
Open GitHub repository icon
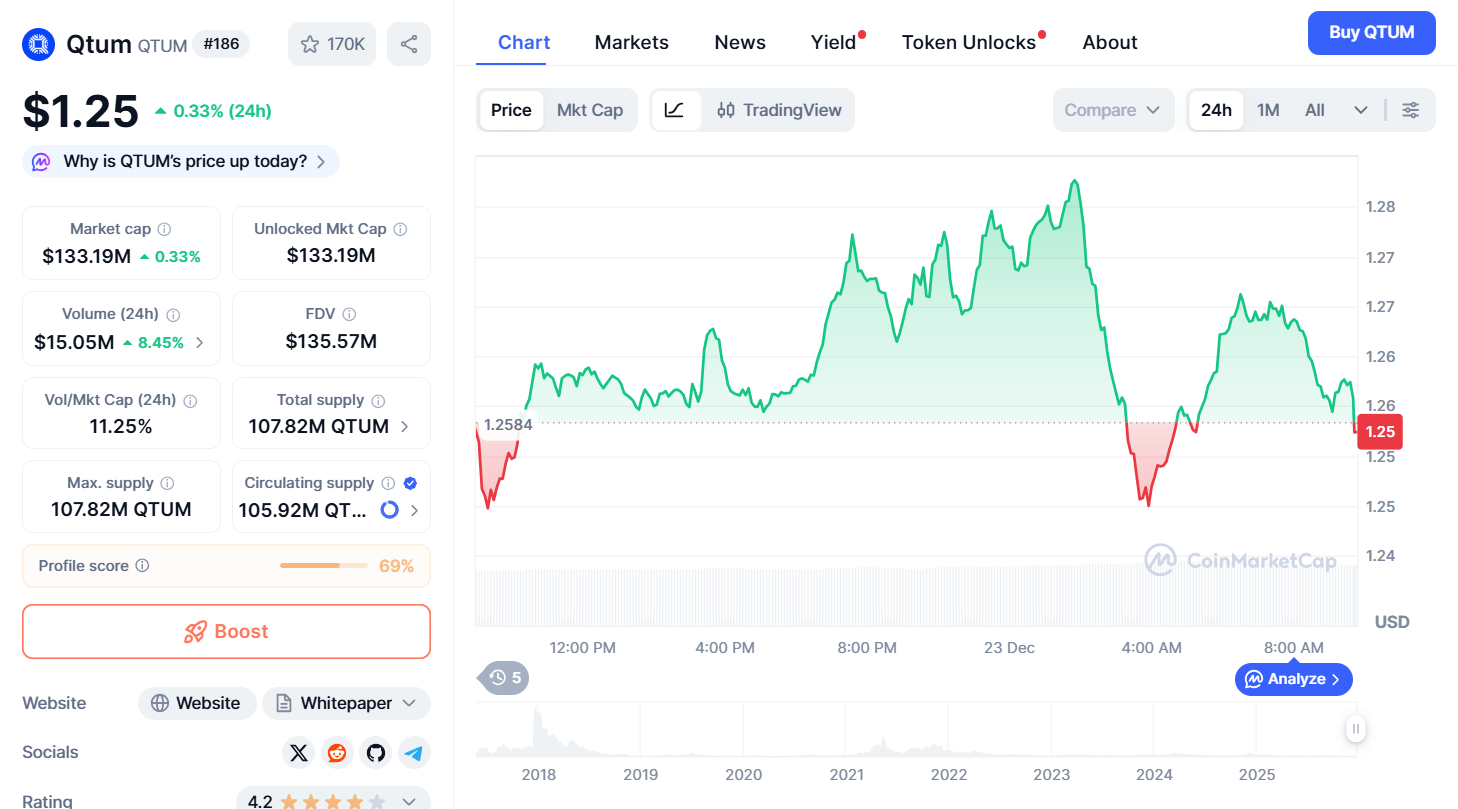coord(376,753)
